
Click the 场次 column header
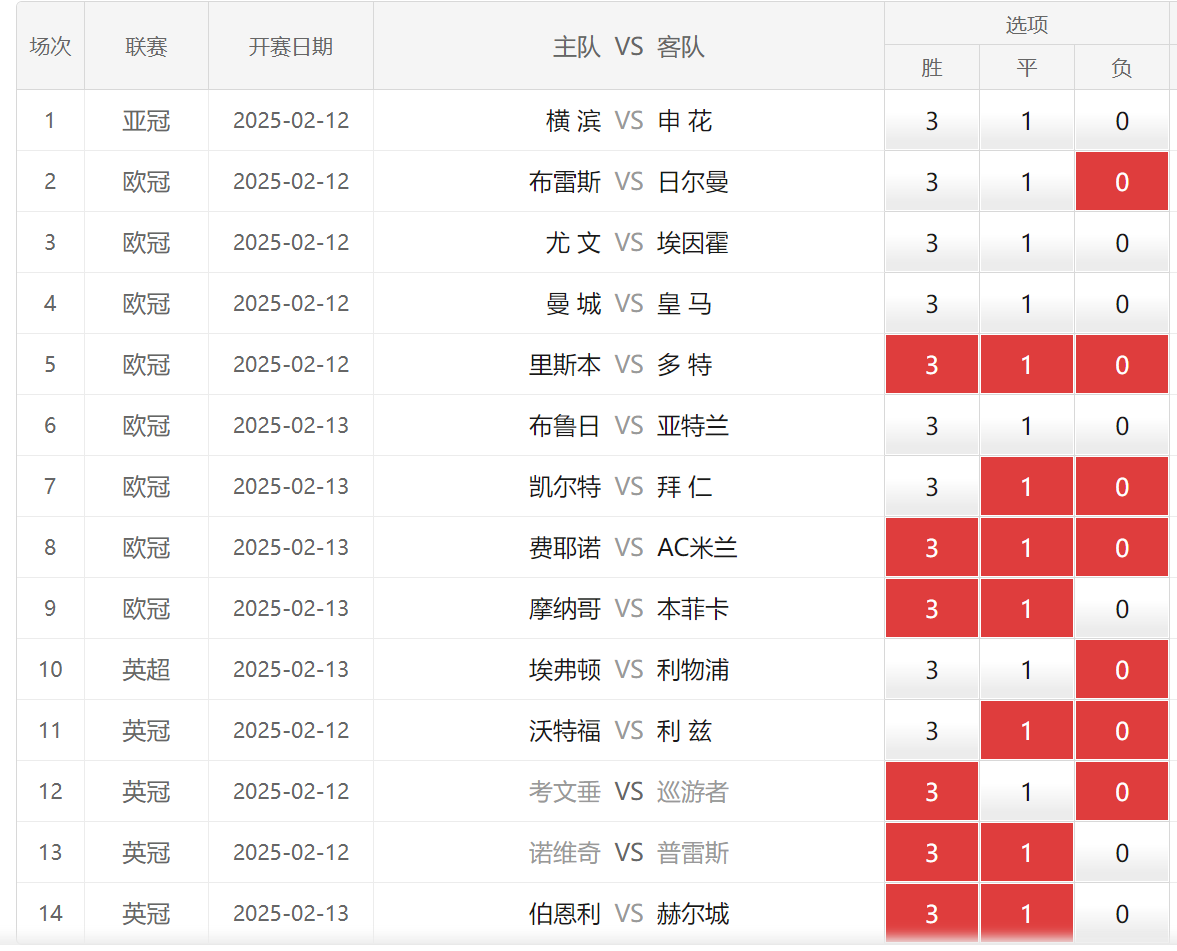coord(50,47)
